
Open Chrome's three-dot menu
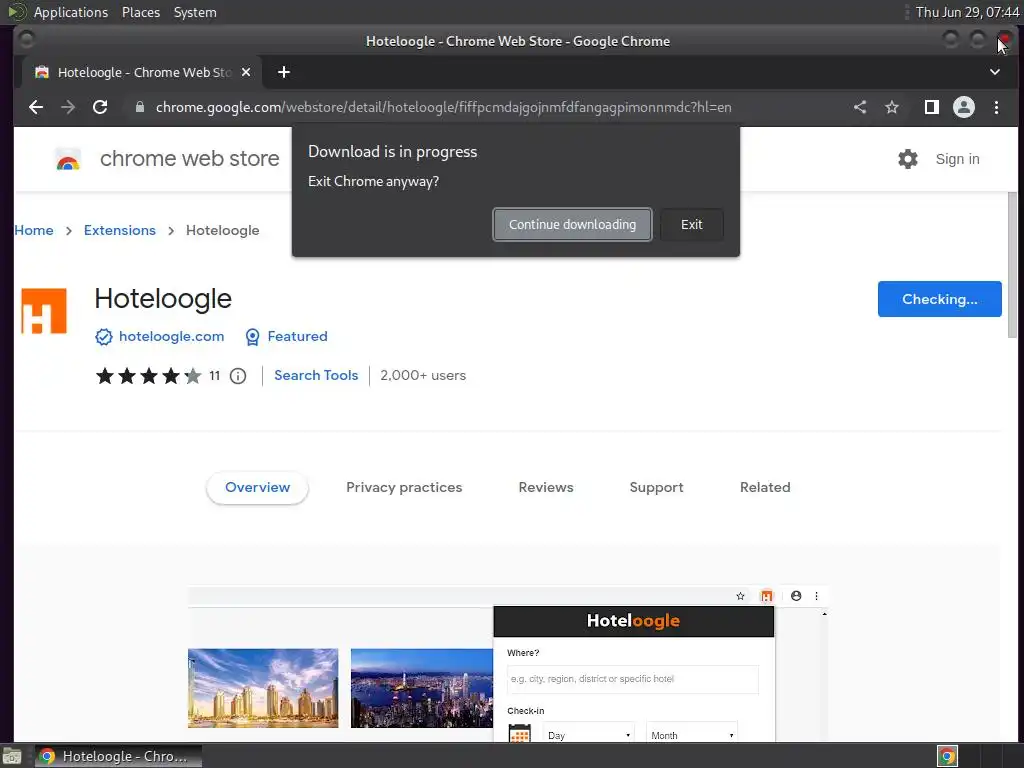click(997, 107)
